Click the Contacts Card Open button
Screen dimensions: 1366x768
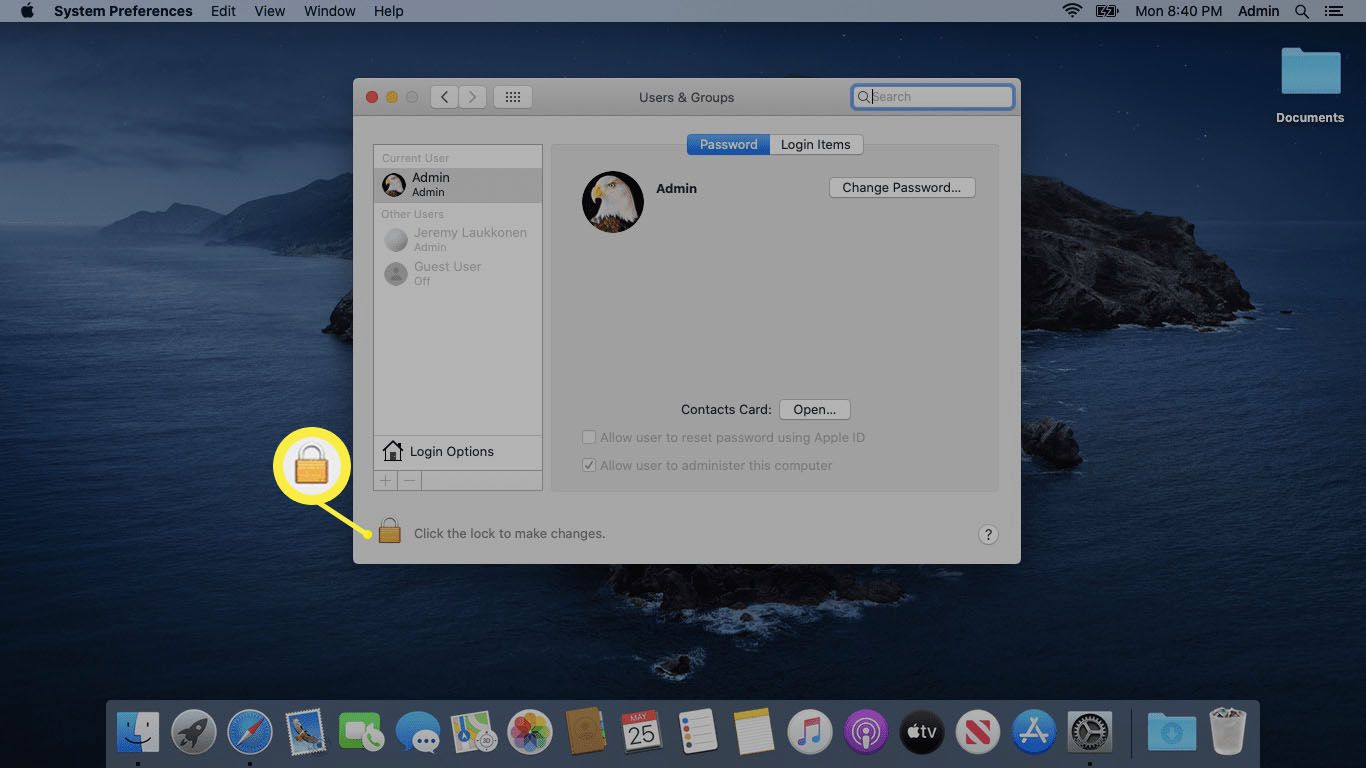(814, 409)
